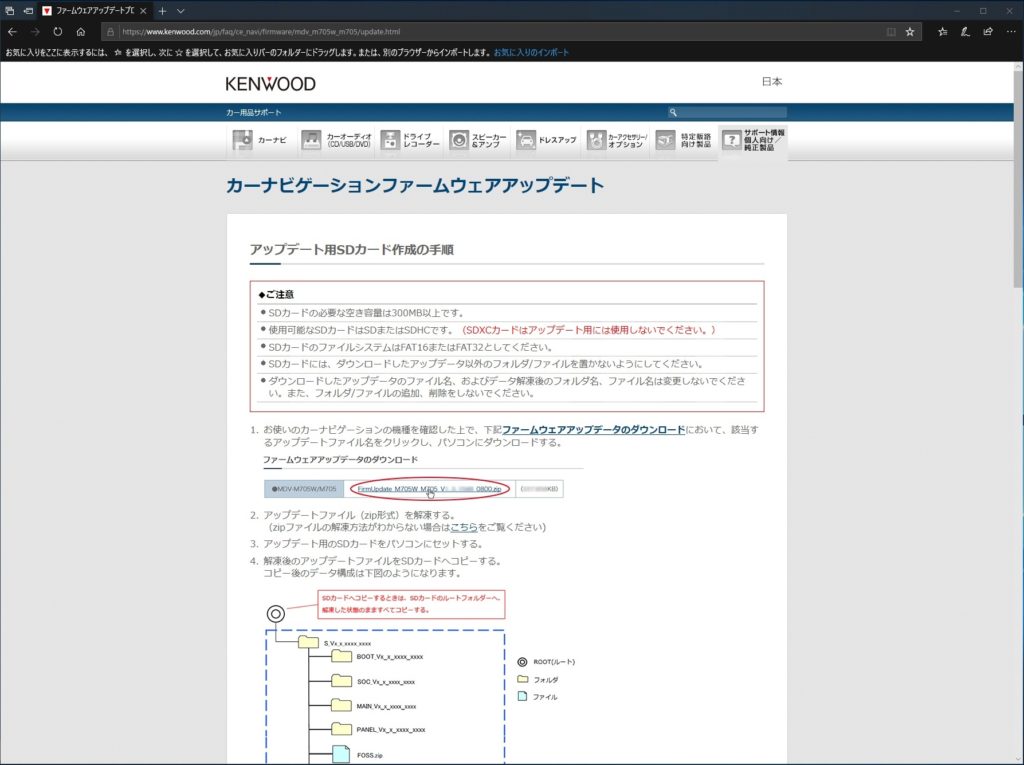Open the add notes pen icon
The image size is (1024, 765).
coord(965,31)
